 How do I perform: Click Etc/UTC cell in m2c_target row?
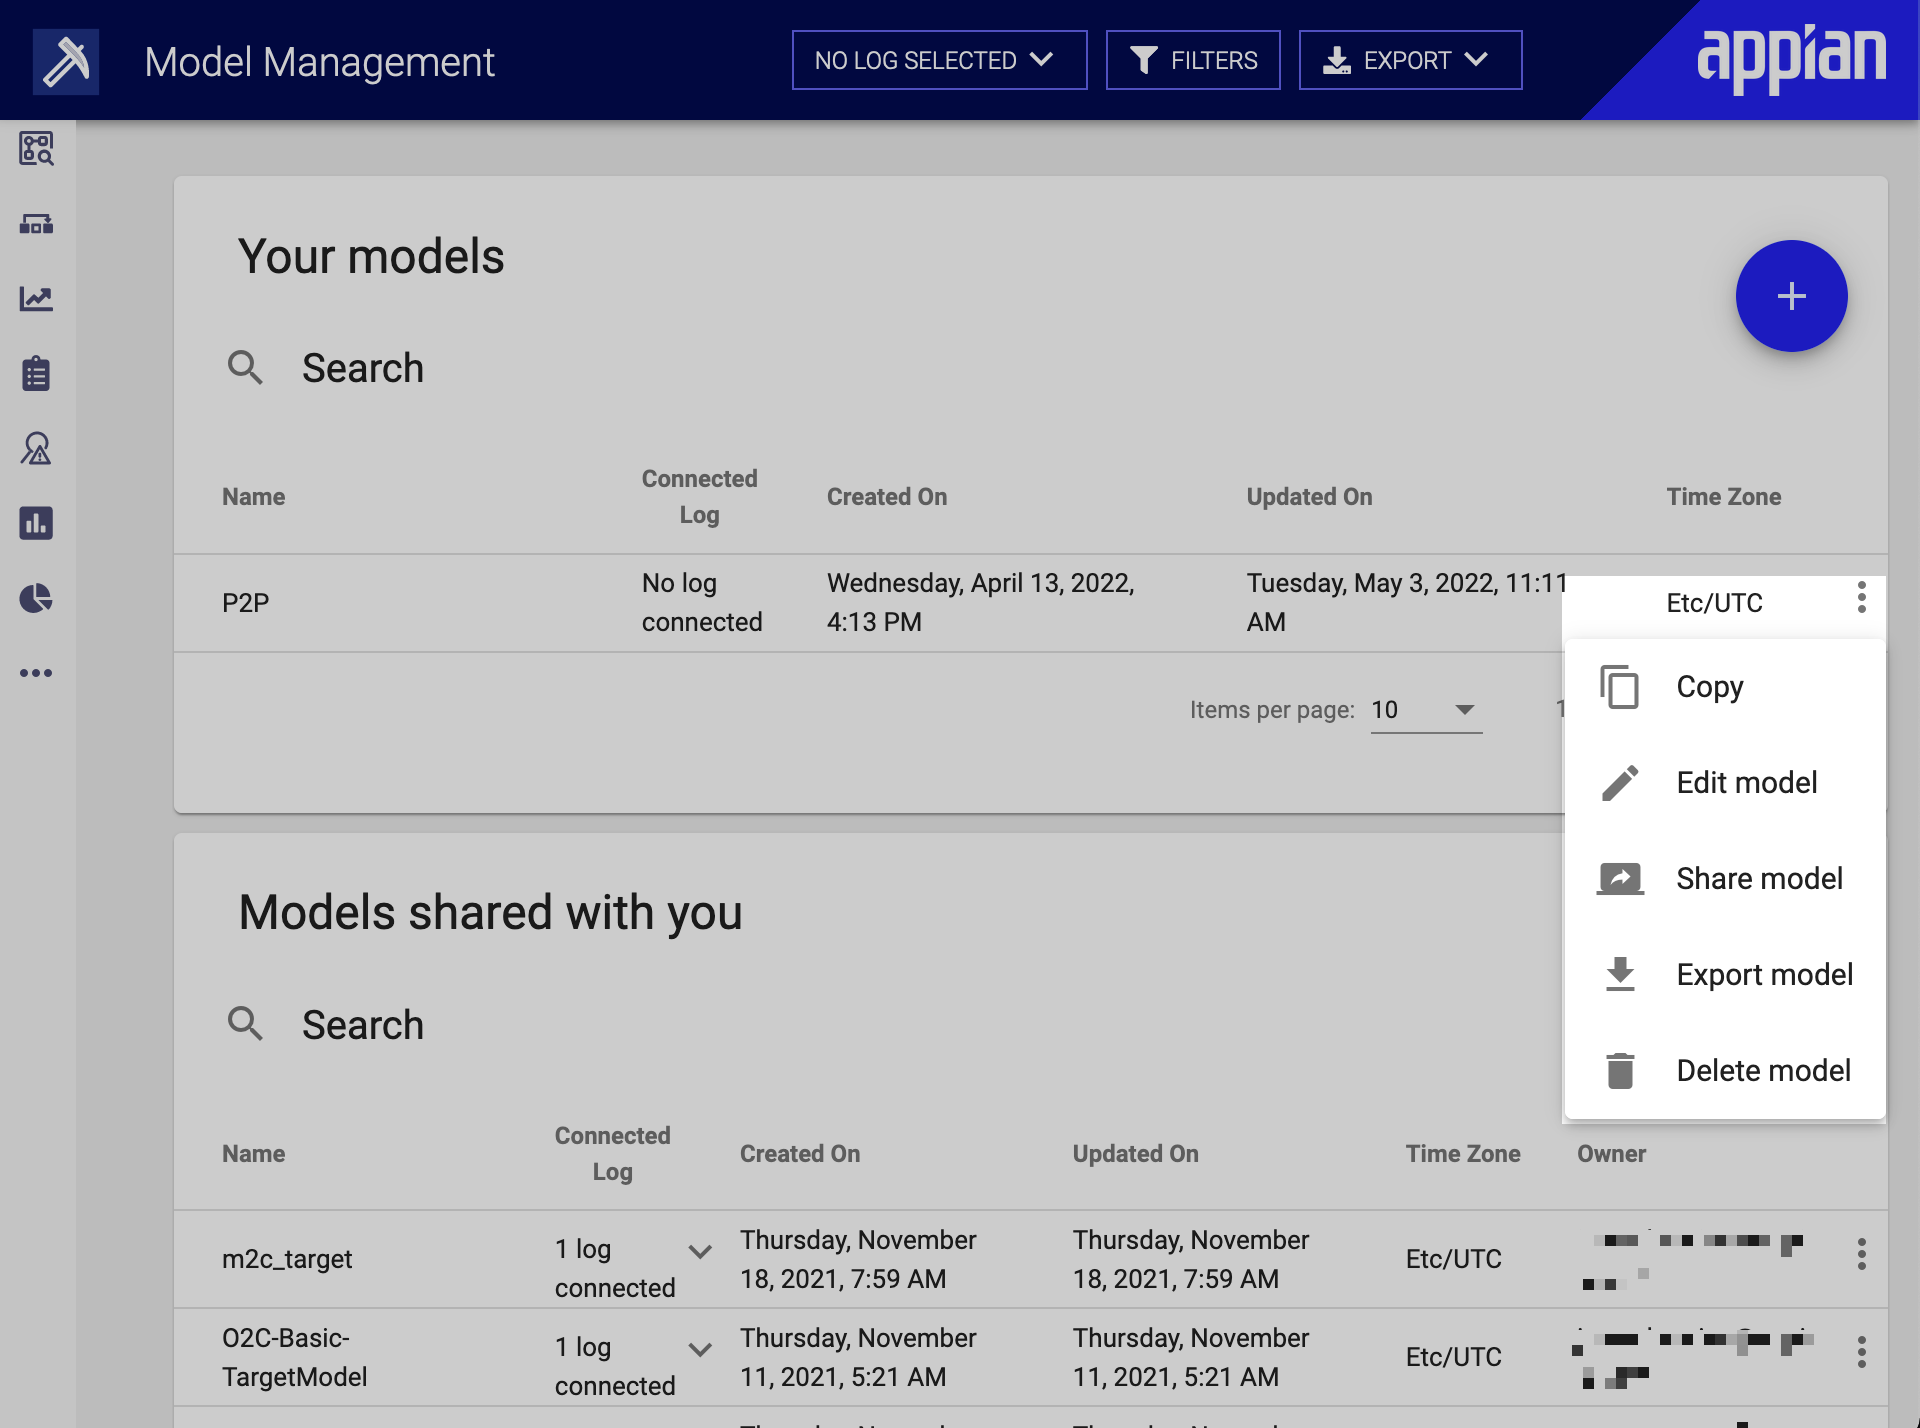point(1453,1259)
